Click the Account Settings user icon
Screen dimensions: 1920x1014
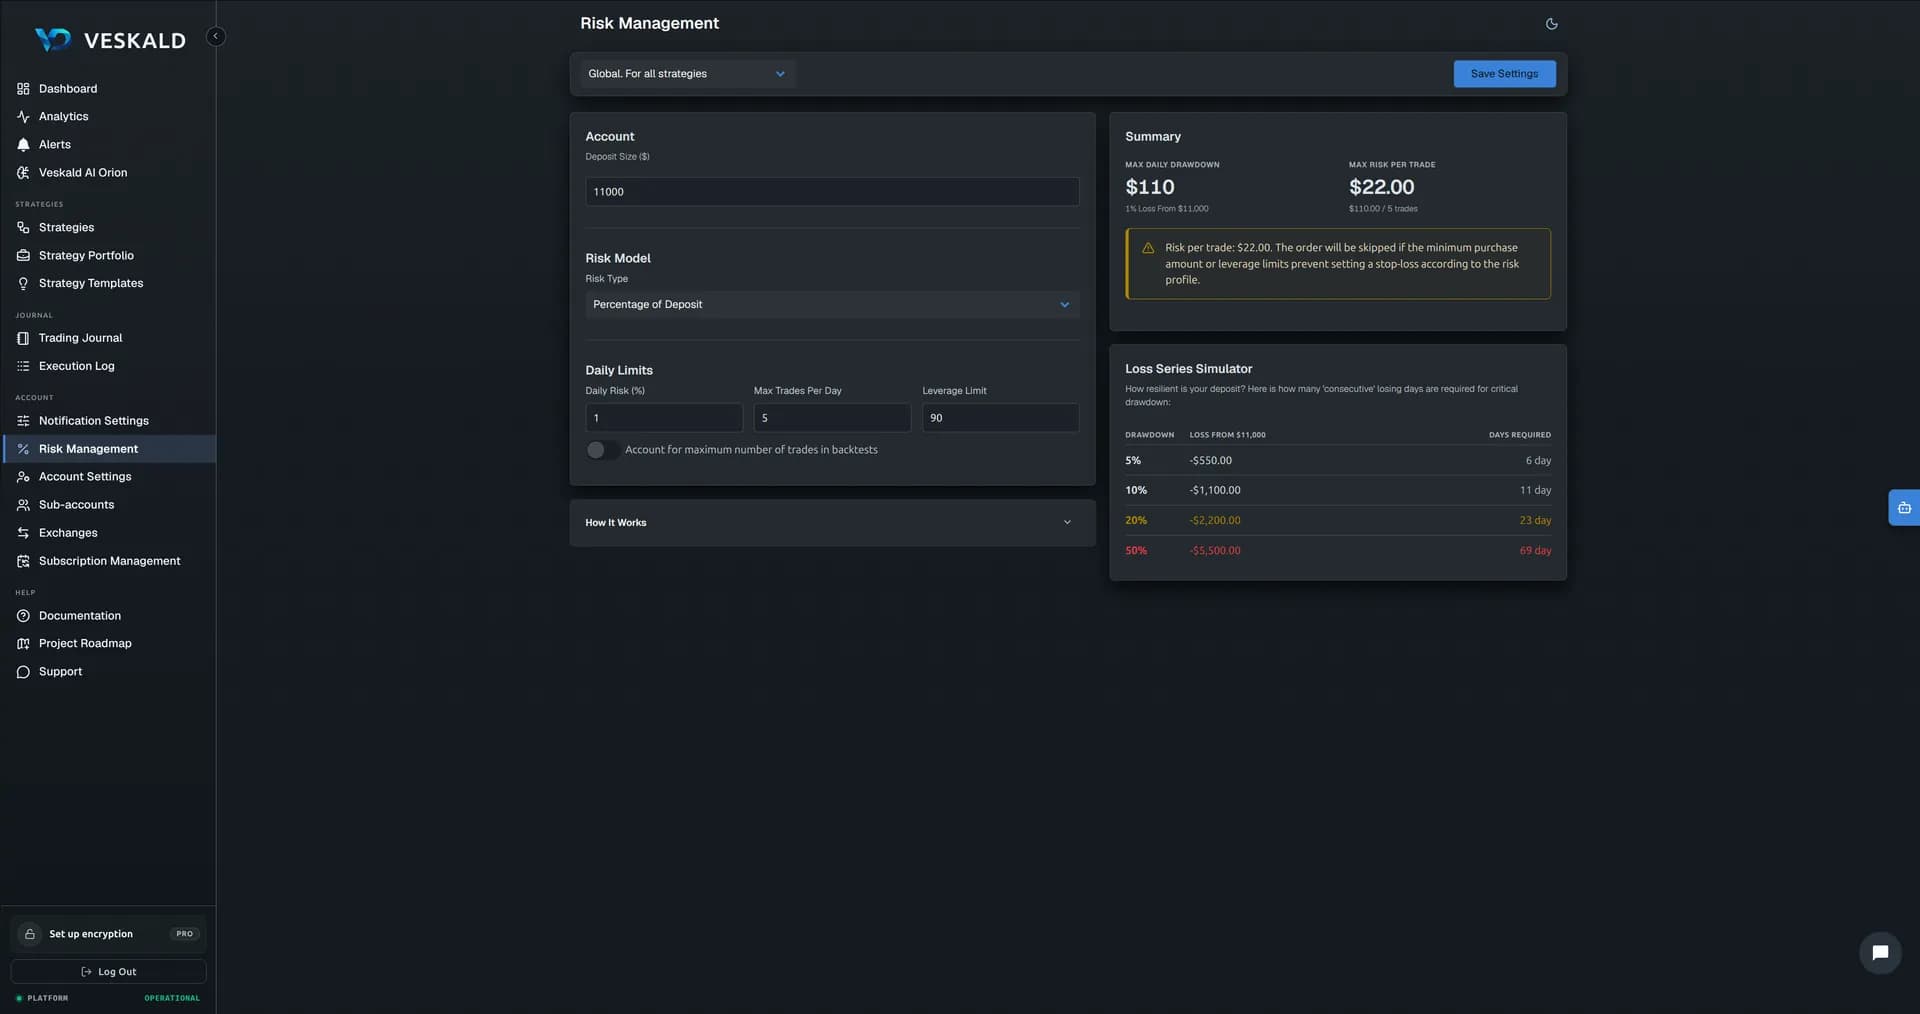click(x=23, y=477)
